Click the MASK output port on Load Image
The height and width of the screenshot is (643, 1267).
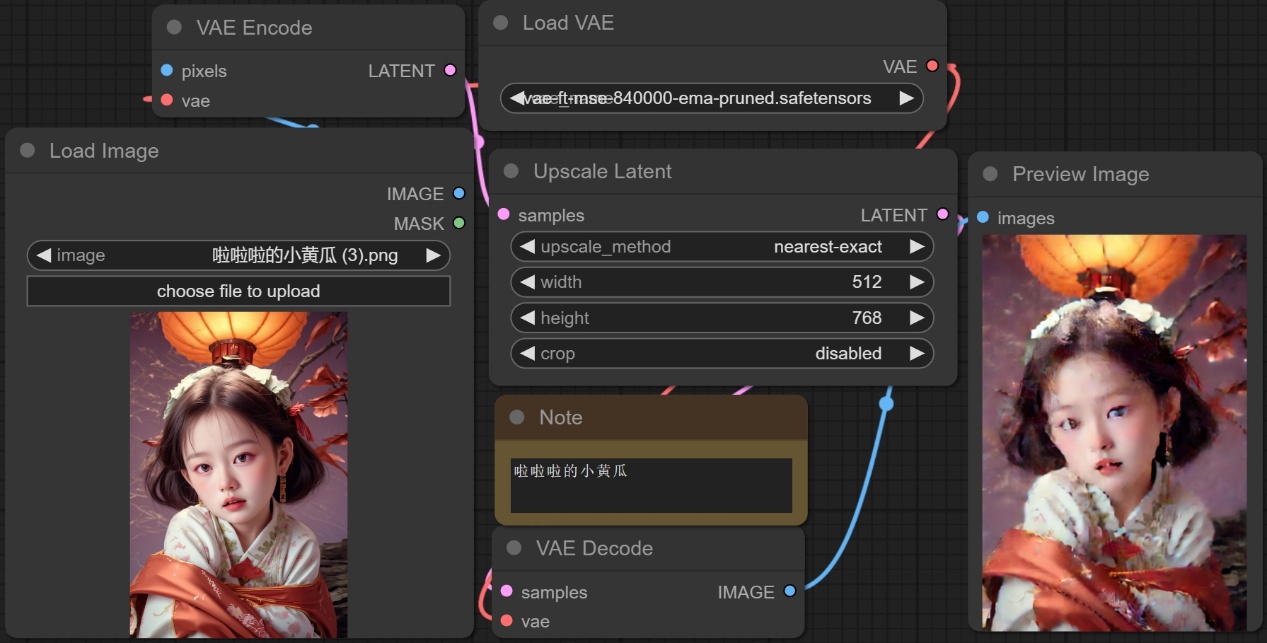[x=459, y=223]
